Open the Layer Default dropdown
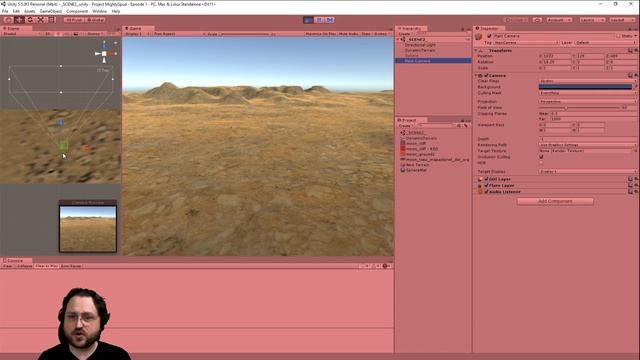The height and width of the screenshot is (360, 640). [x=605, y=42]
